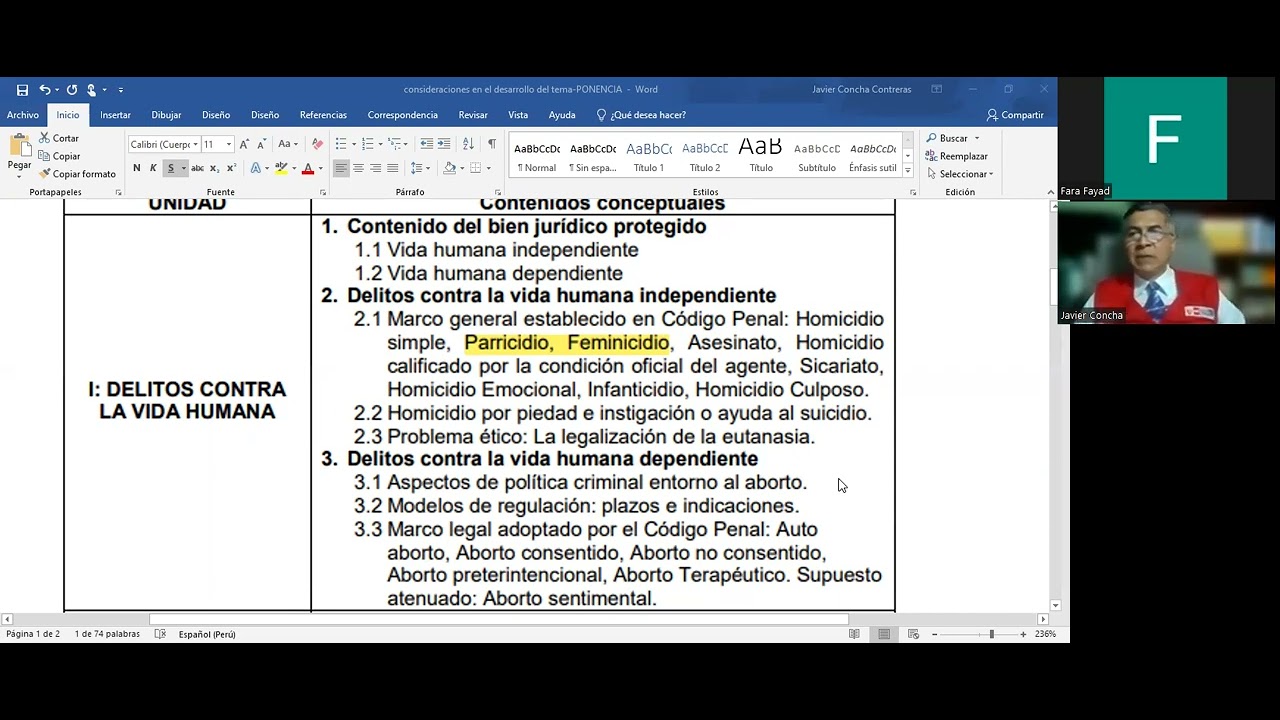Click Seleccionar in Edición group

[x=959, y=174]
